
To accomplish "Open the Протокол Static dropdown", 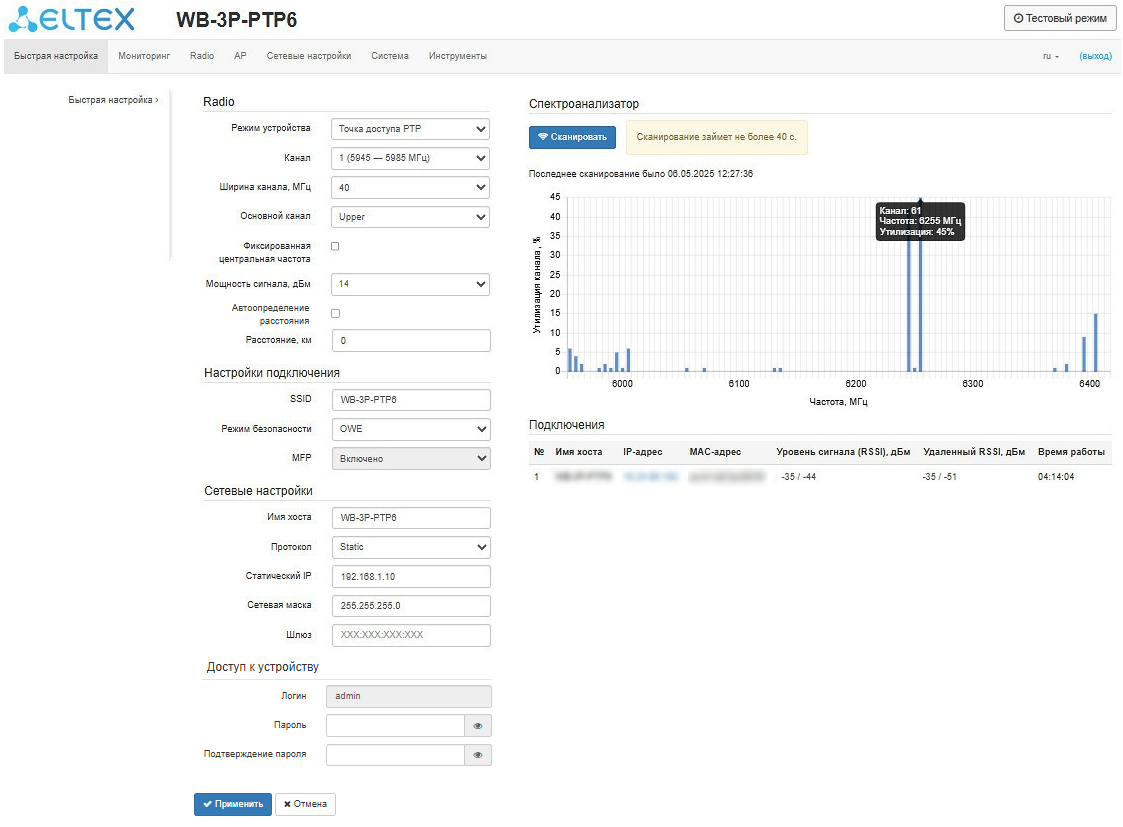I will click(x=411, y=547).
